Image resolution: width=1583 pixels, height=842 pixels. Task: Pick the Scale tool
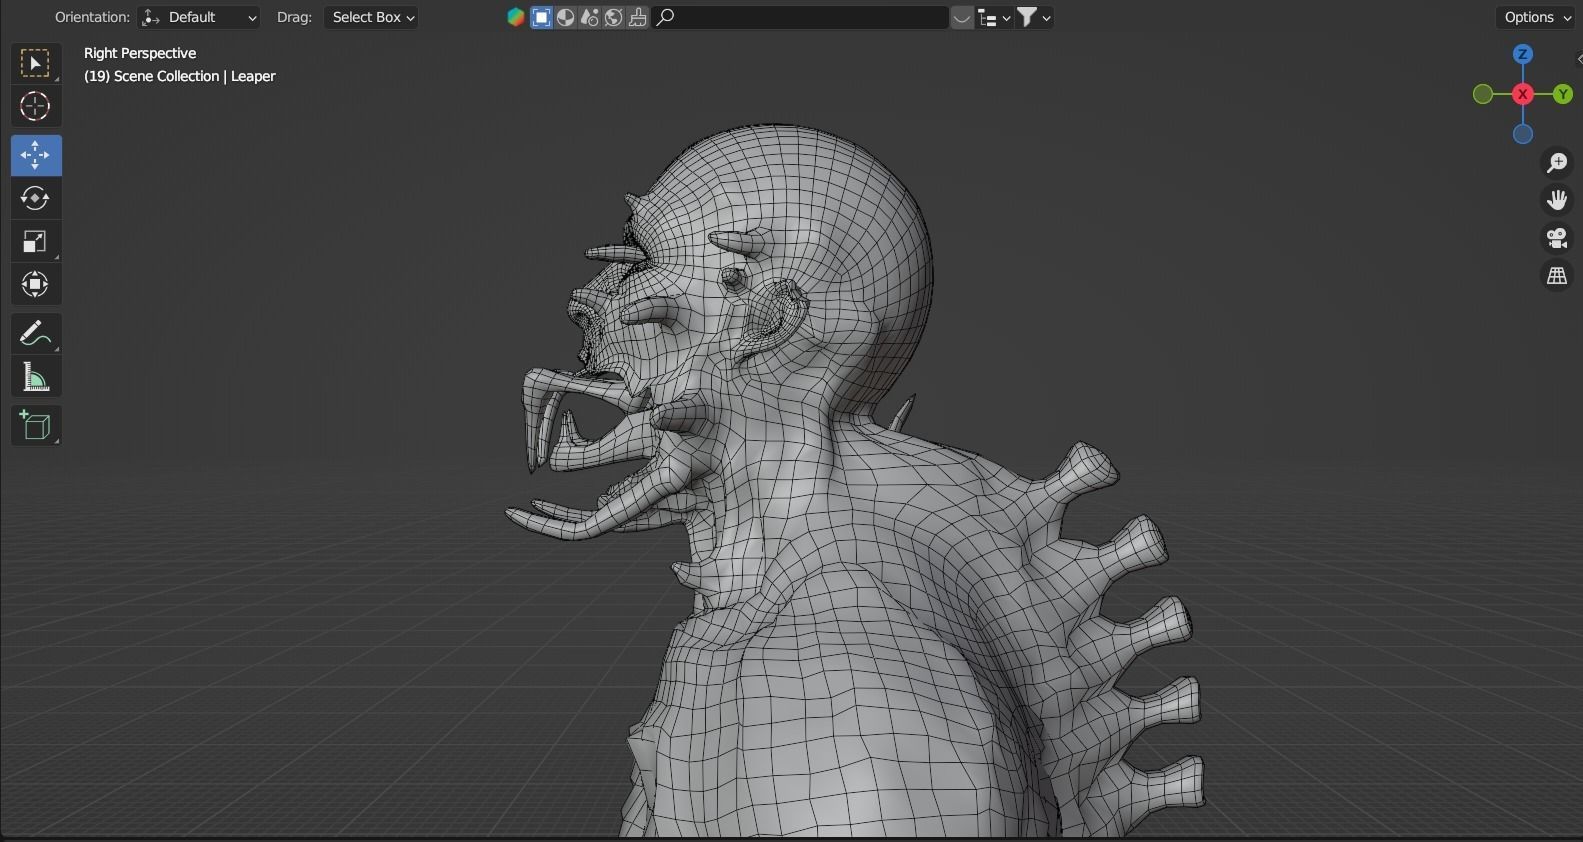(x=35, y=241)
